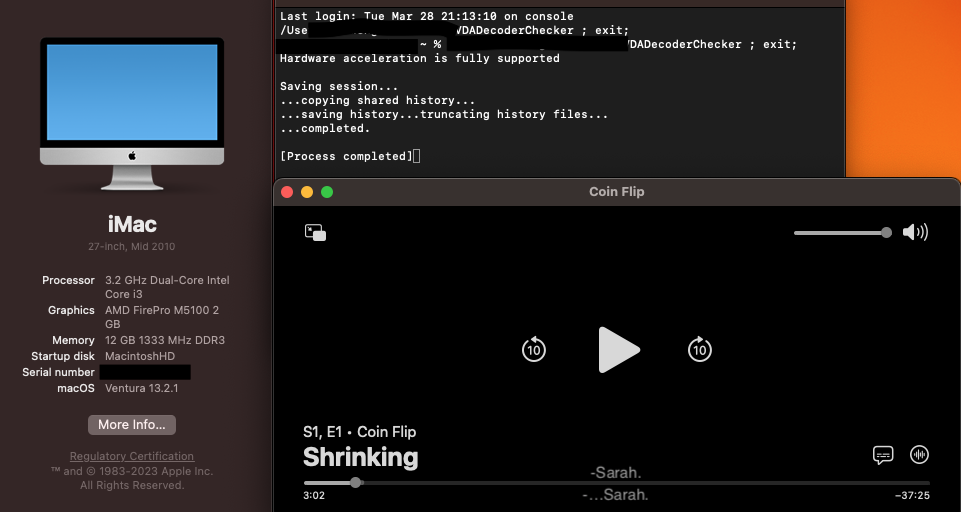Click the Serial number label
The image size is (961, 512).
click(x=58, y=372)
